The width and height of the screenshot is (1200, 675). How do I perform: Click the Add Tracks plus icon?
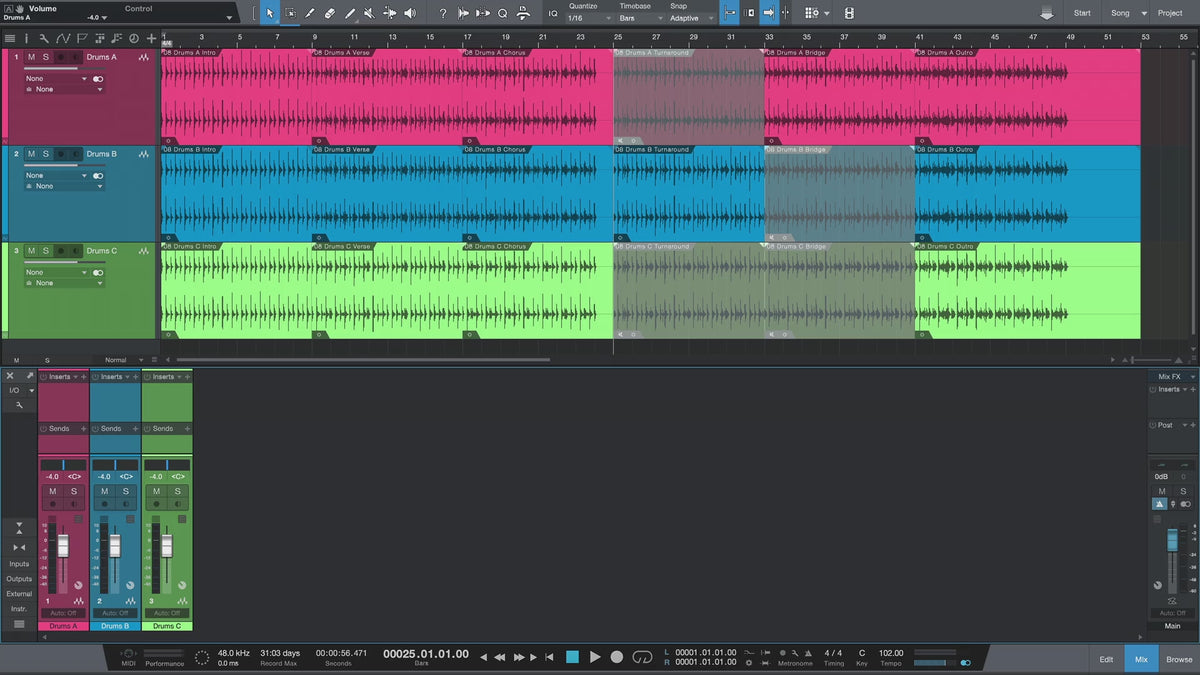151,38
